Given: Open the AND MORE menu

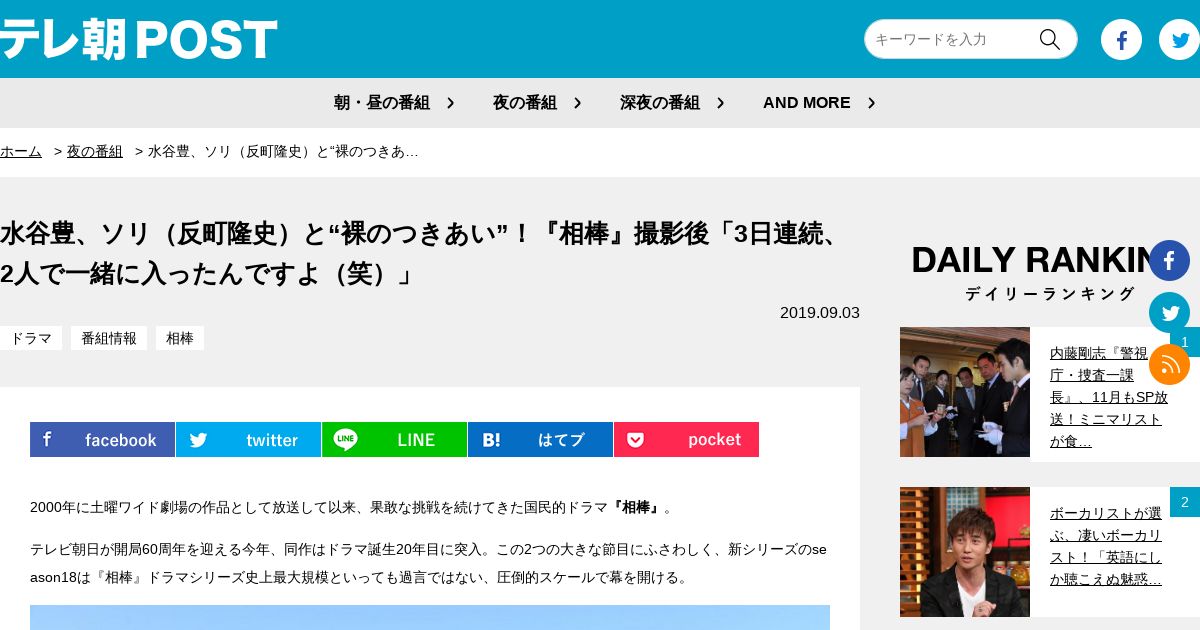Looking at the screenshot, I should [807, 103].
